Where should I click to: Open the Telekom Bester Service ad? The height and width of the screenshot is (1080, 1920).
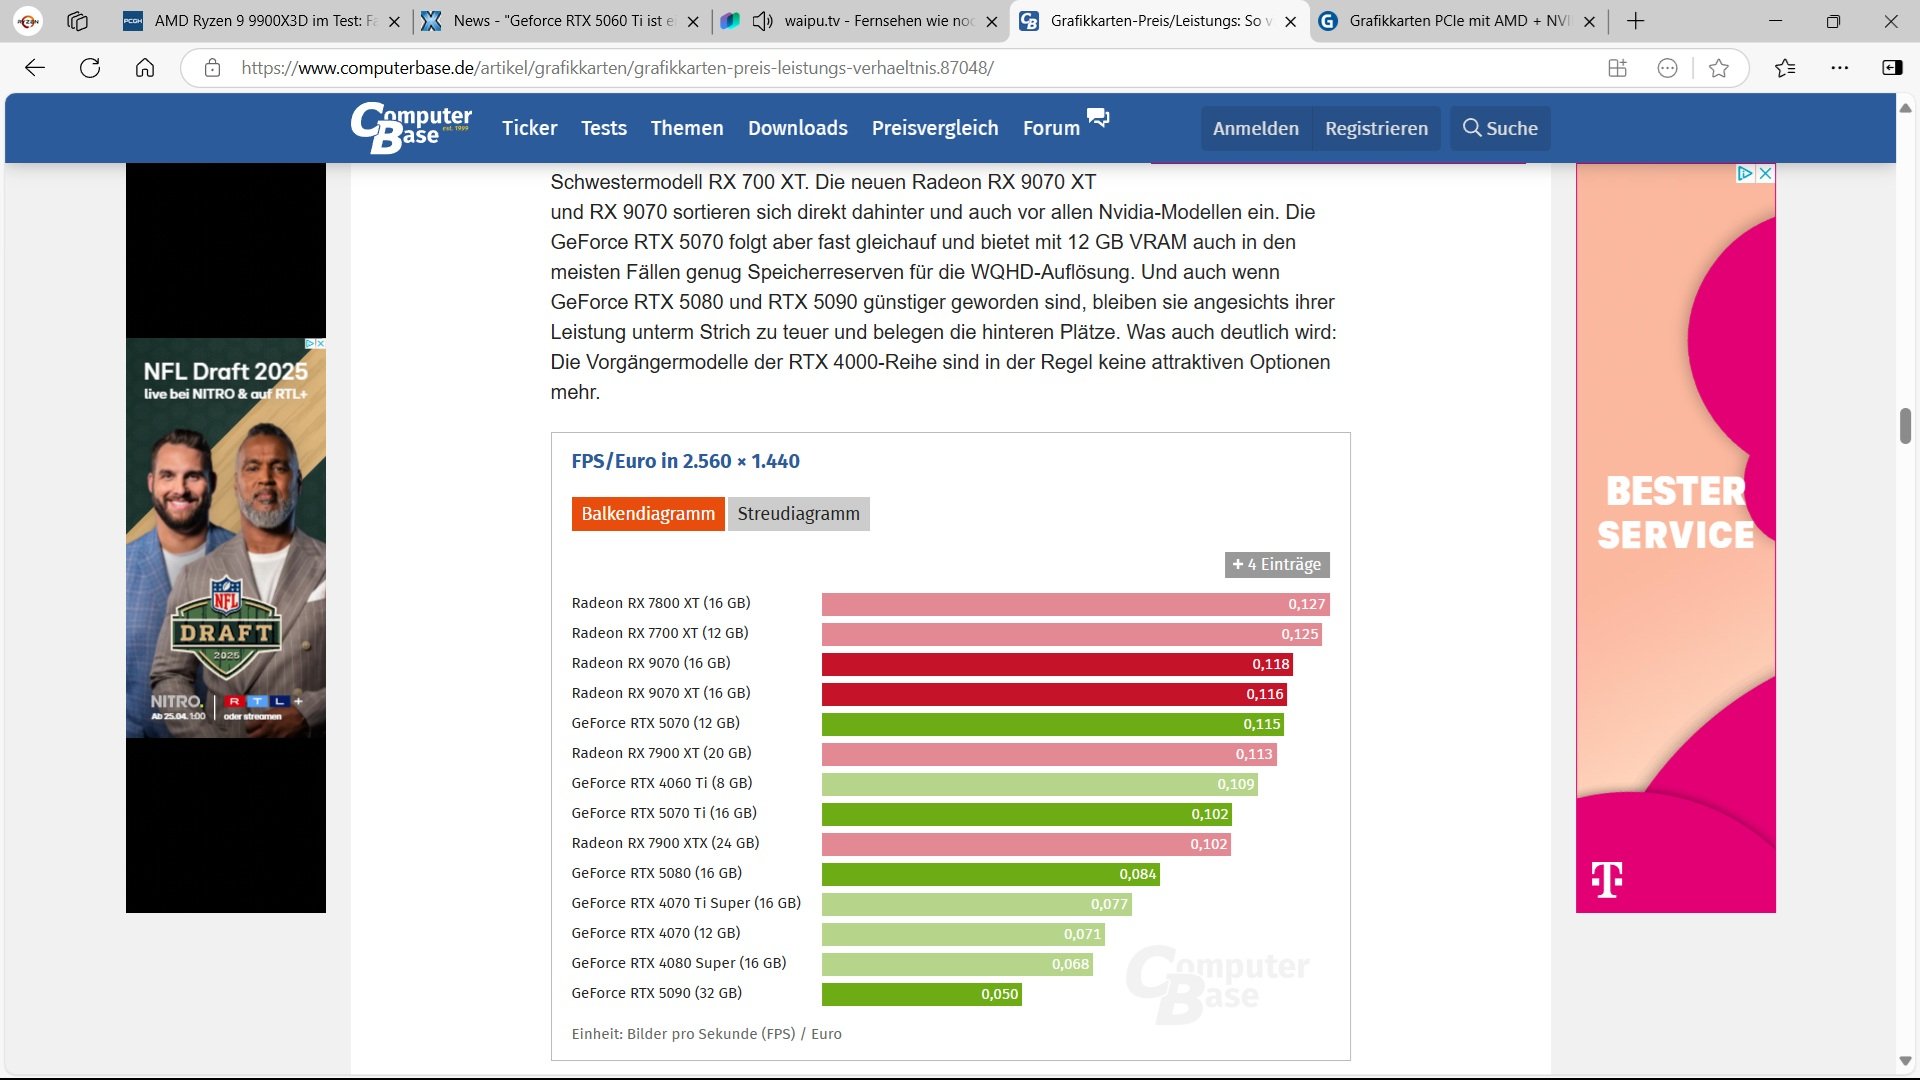pos(1676,538)
